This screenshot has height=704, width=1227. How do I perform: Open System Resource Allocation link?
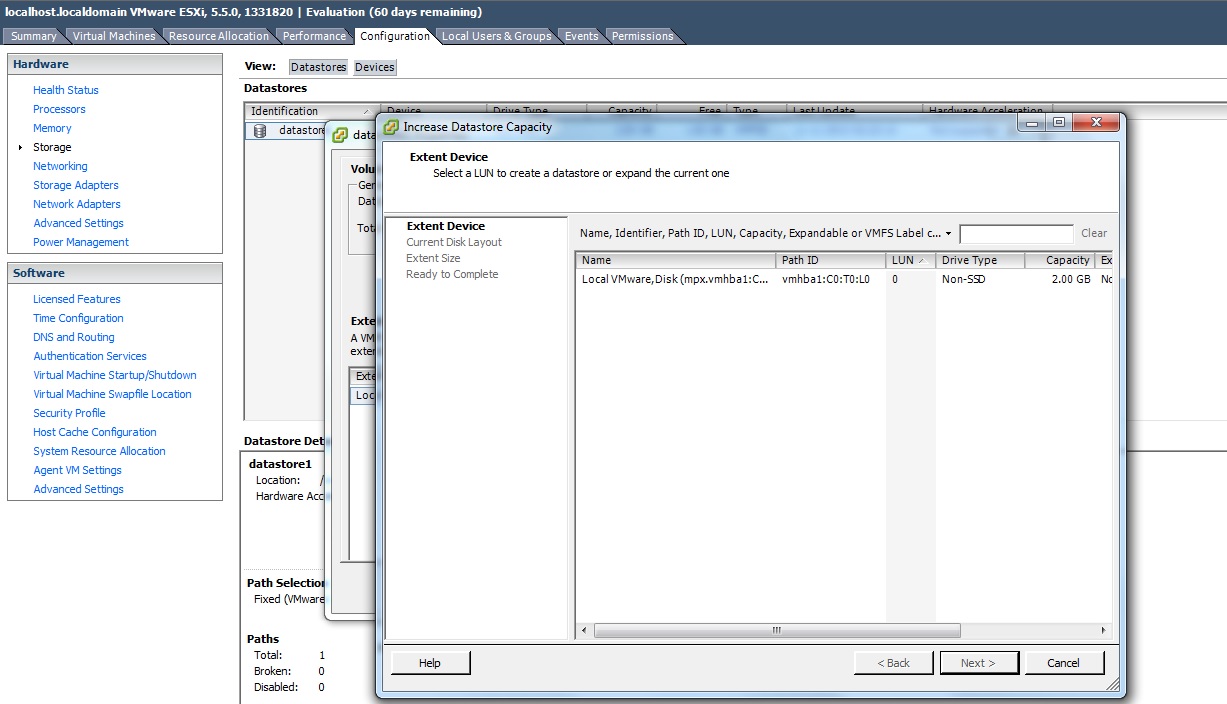click(99, 451)
